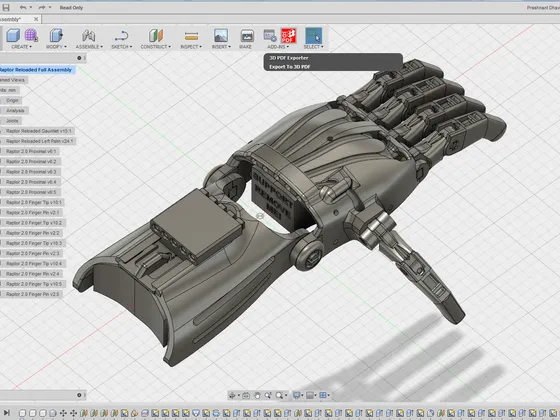Click the Sketch line-arc icon
This screenshot has height=420, width=560.
point(121,35)
